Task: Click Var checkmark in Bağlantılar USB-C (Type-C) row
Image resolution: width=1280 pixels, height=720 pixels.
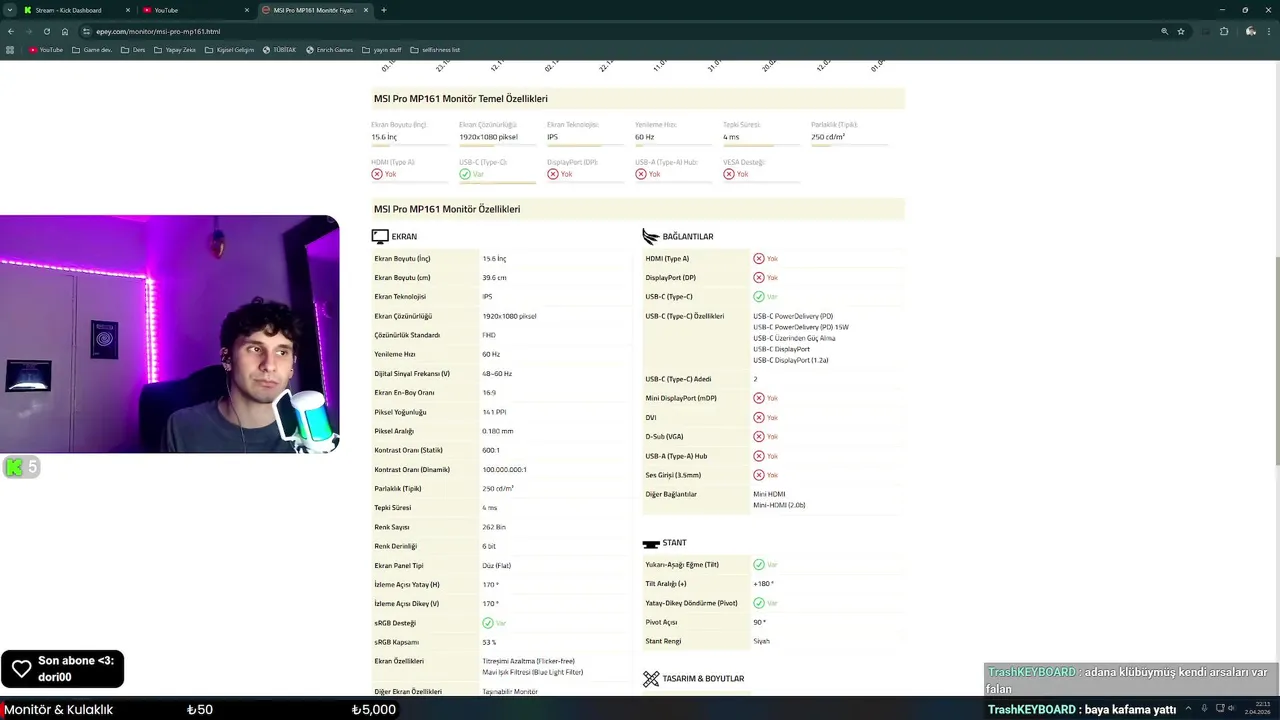Action: pyautogui.click(x=759, y=297)
